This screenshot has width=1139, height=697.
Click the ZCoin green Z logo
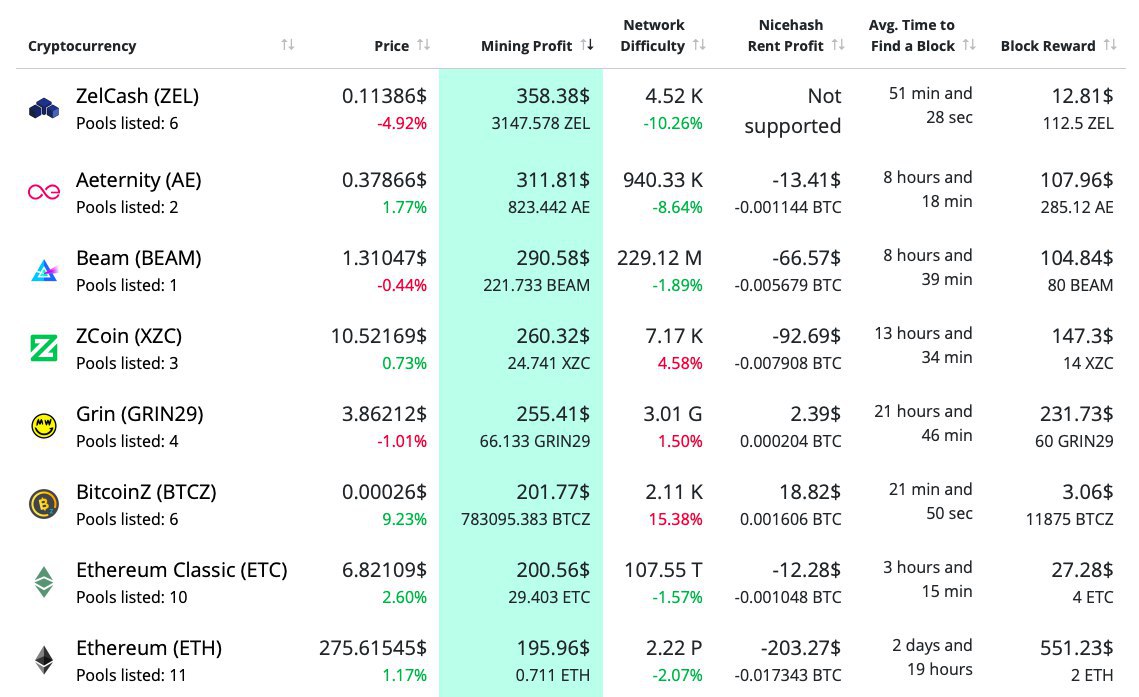click(x=44, y=348)
